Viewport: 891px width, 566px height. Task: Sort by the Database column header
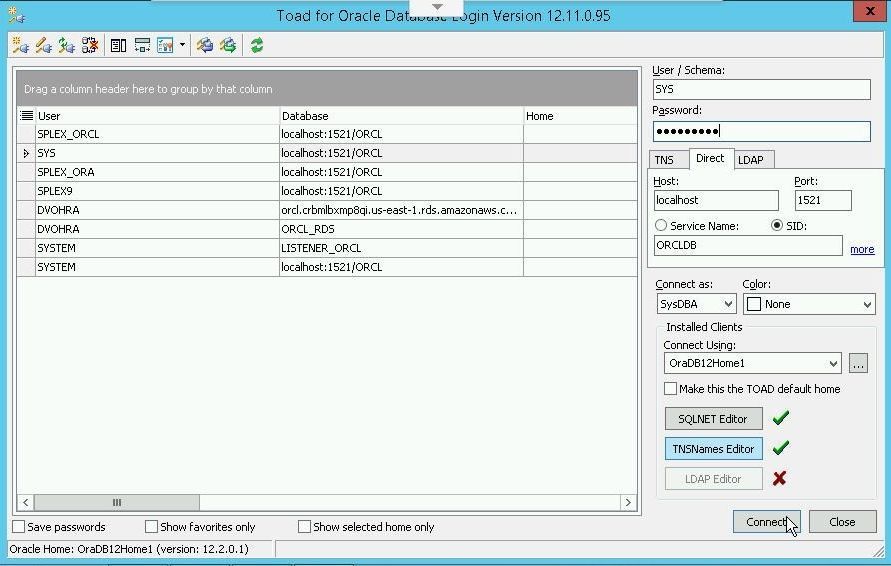[401, 116]
